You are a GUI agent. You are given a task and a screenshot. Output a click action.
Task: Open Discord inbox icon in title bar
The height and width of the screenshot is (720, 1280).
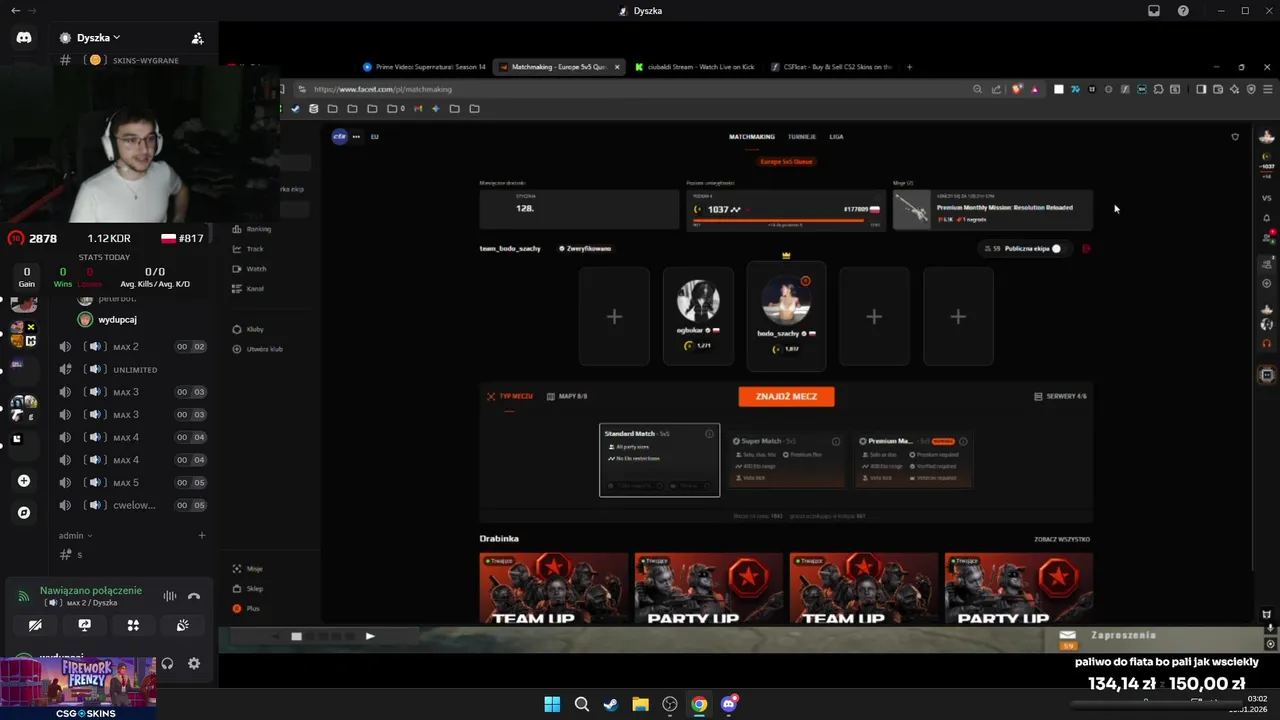[x=1154, y=11]
